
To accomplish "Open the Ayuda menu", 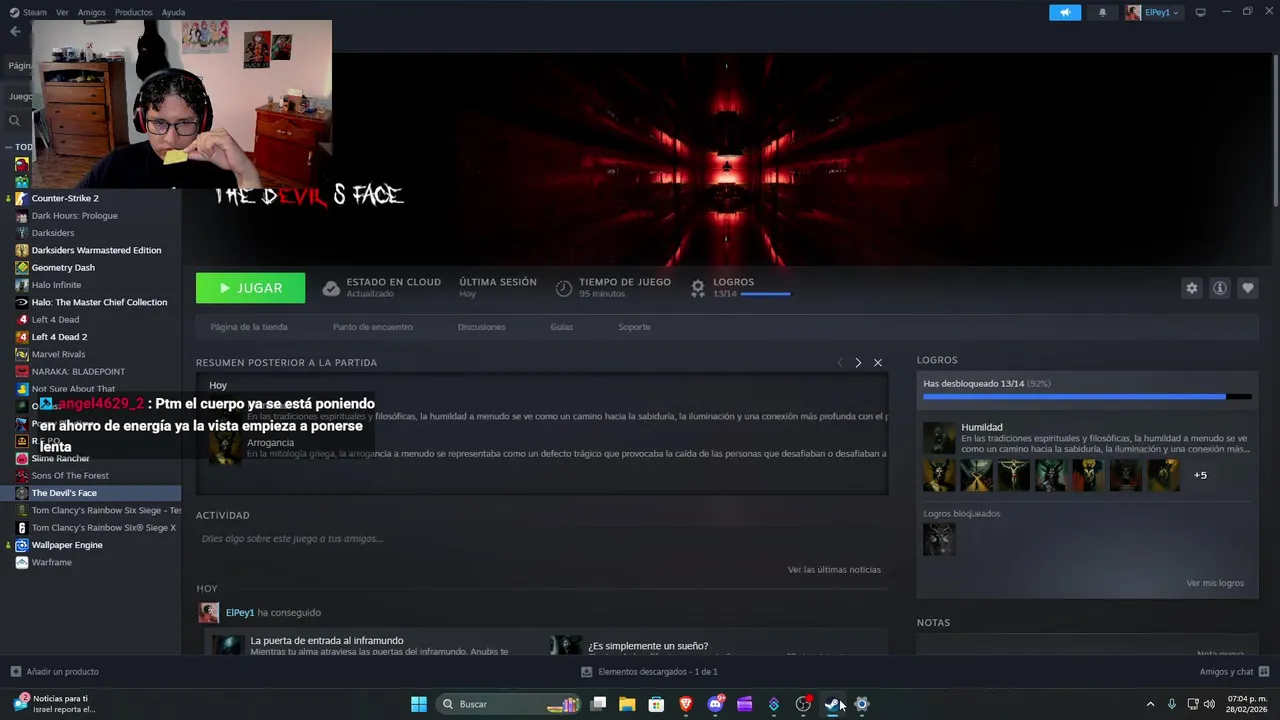I will pos(173,12).
